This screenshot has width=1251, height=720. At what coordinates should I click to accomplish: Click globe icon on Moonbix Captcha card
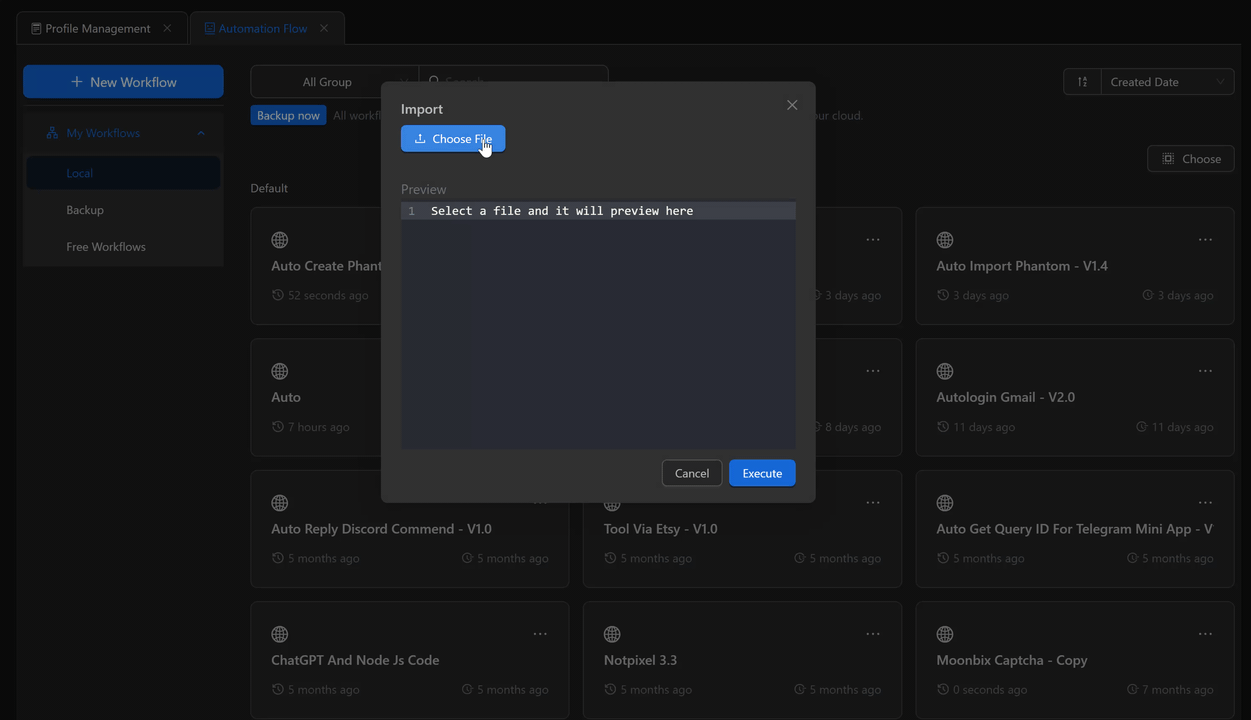[x=945, y=634]
